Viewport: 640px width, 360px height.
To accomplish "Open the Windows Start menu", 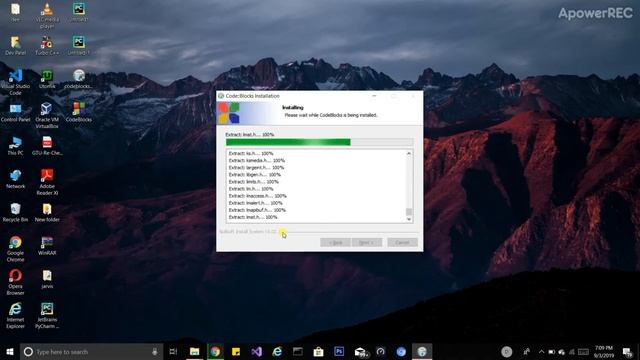I will pos(10,351).
